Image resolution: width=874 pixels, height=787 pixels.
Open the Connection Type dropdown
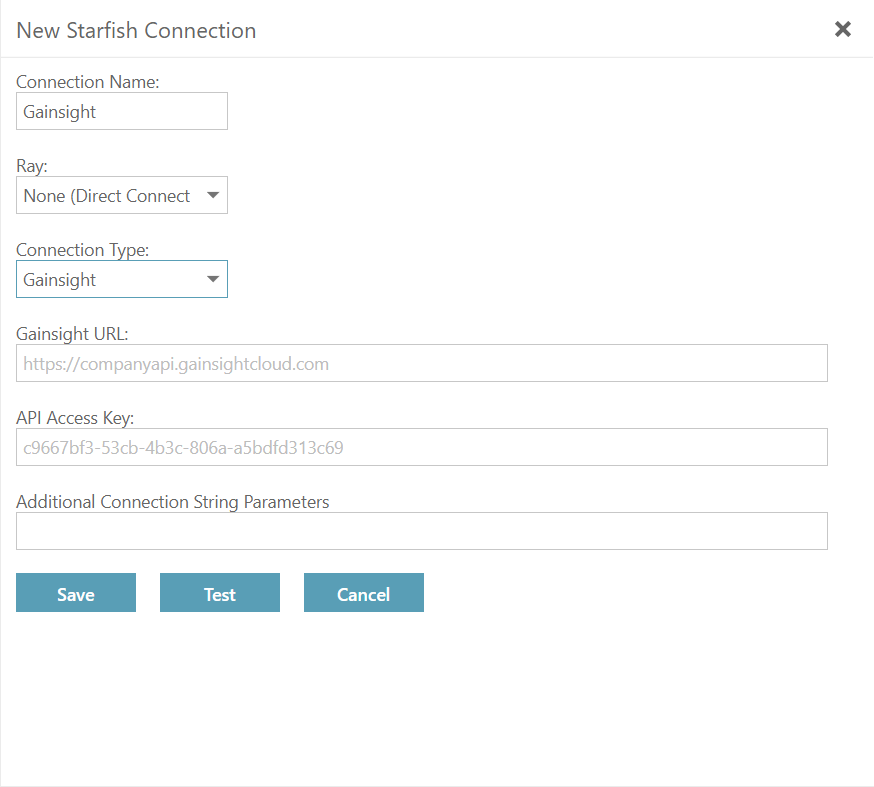(122, 279)
